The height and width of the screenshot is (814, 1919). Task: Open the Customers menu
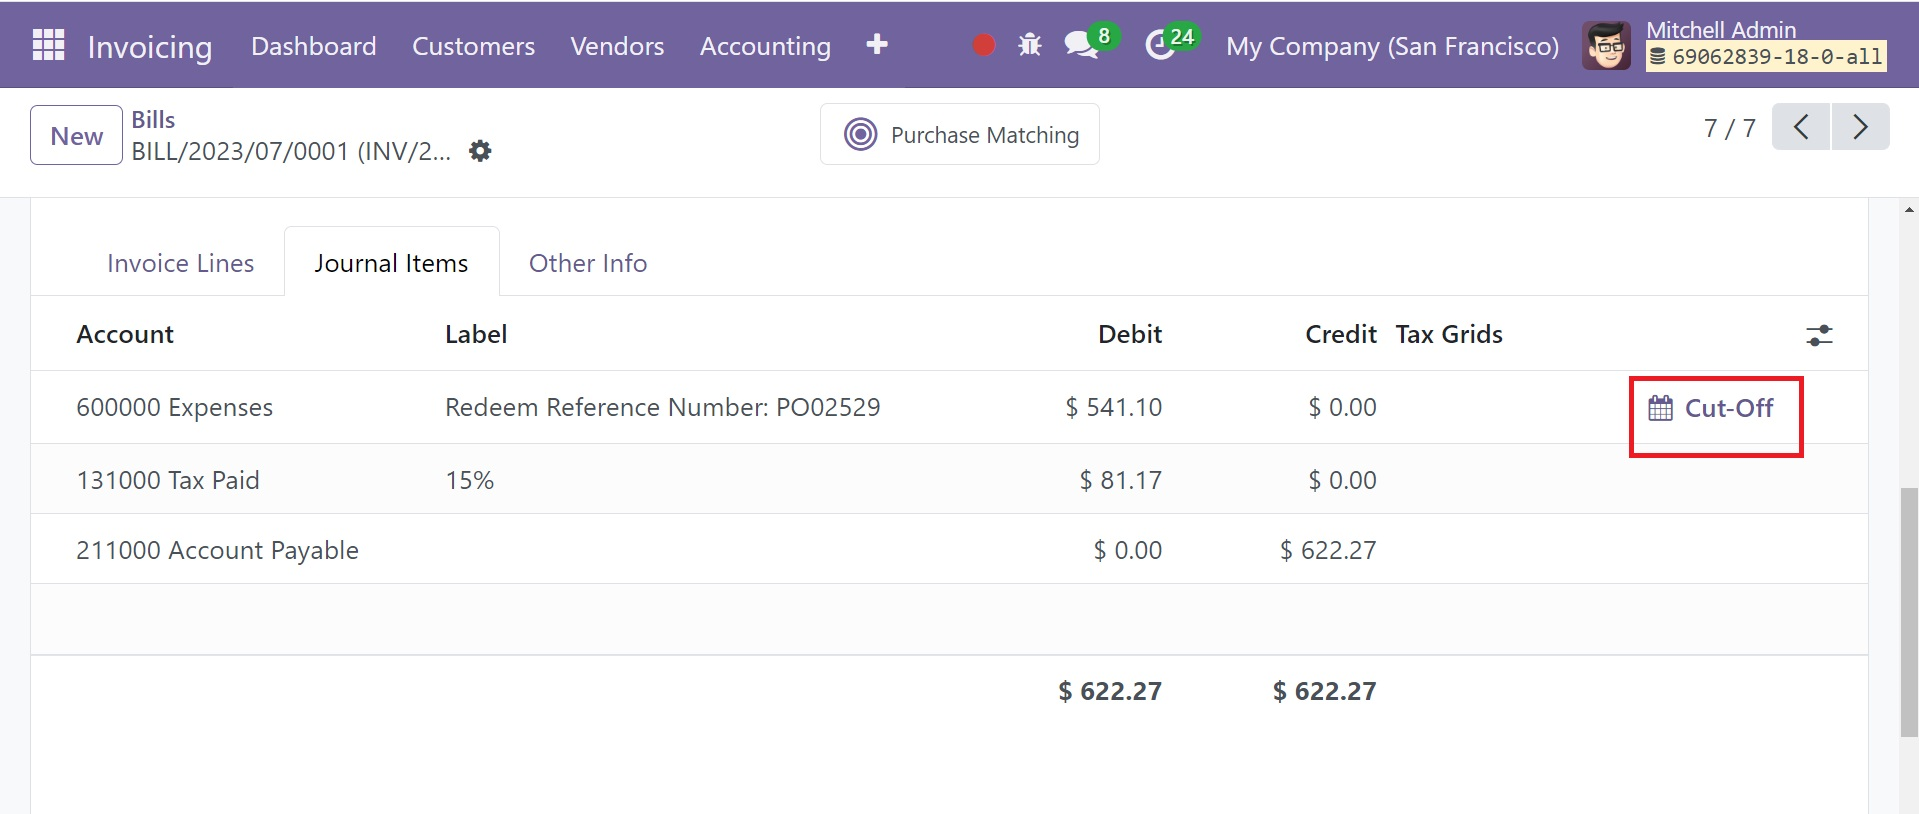pos(473,46)
